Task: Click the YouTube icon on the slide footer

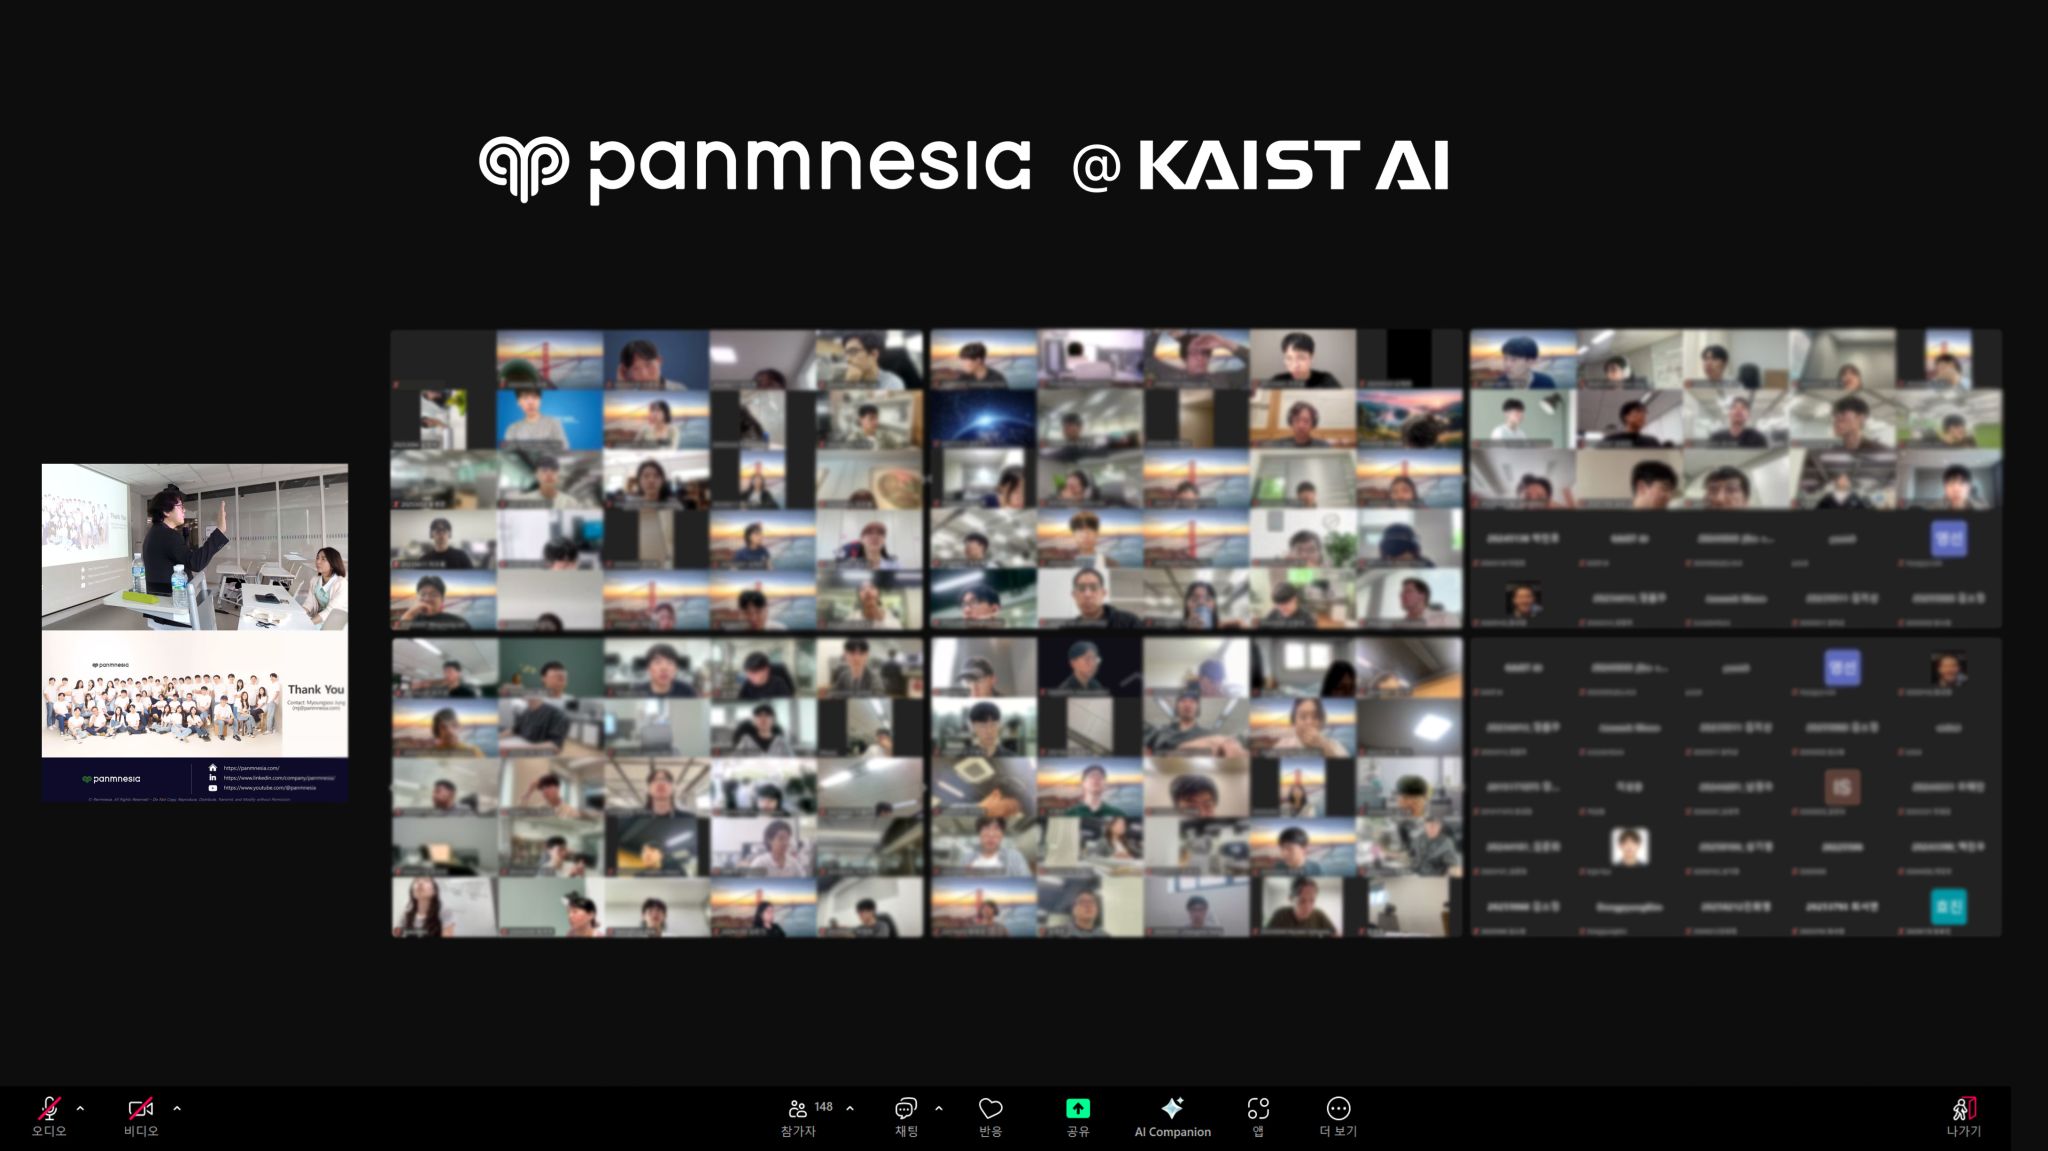Action: pos(212,788)
